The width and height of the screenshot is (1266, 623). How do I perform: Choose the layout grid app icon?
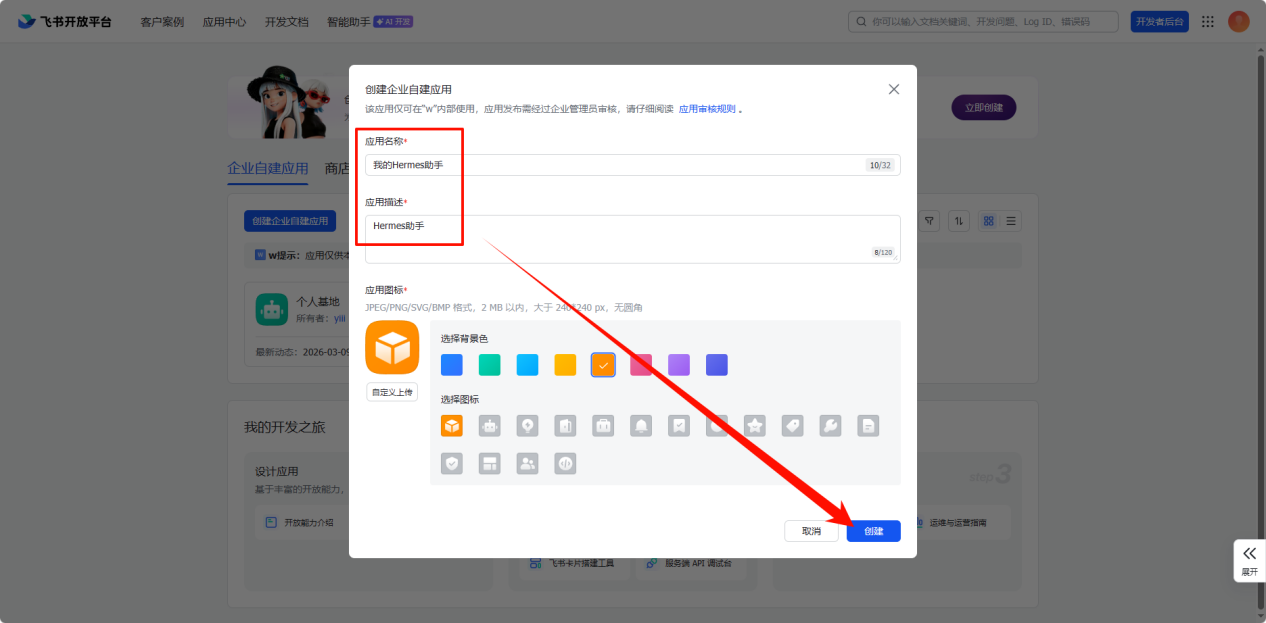pyautogui.click(x=490, y=463)
